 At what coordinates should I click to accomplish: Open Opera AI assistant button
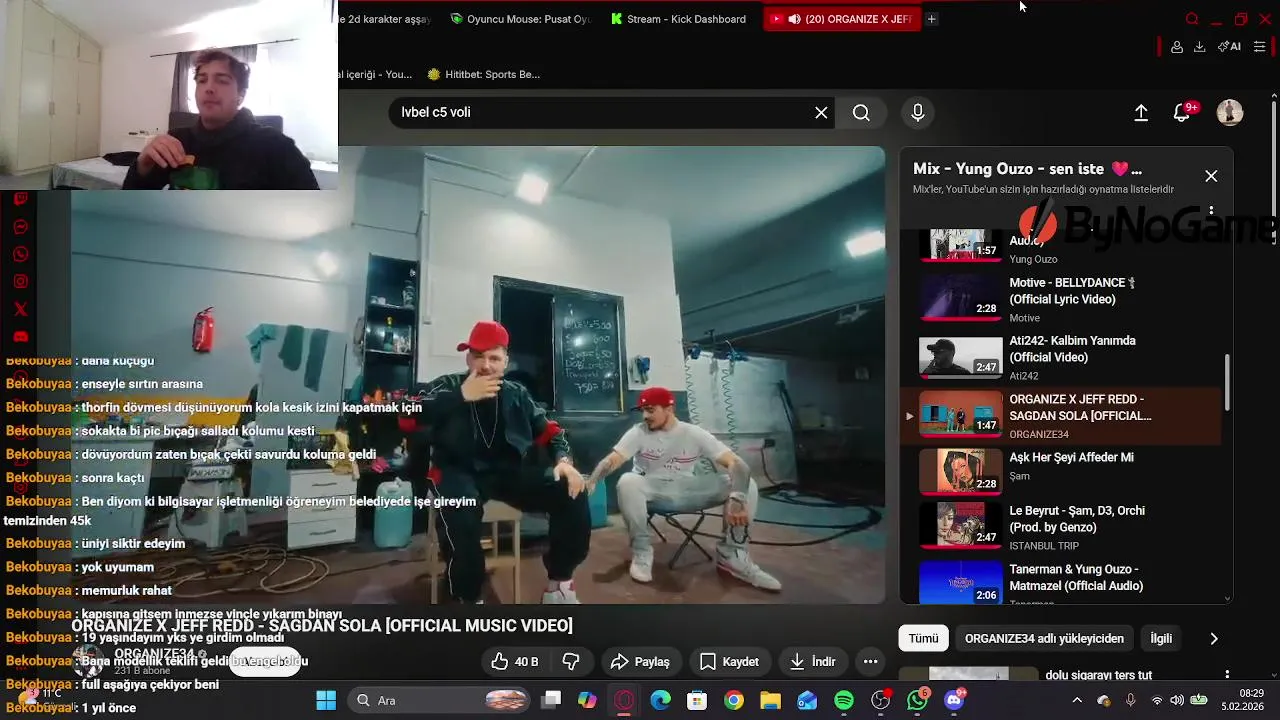(x=1229, y=47)
